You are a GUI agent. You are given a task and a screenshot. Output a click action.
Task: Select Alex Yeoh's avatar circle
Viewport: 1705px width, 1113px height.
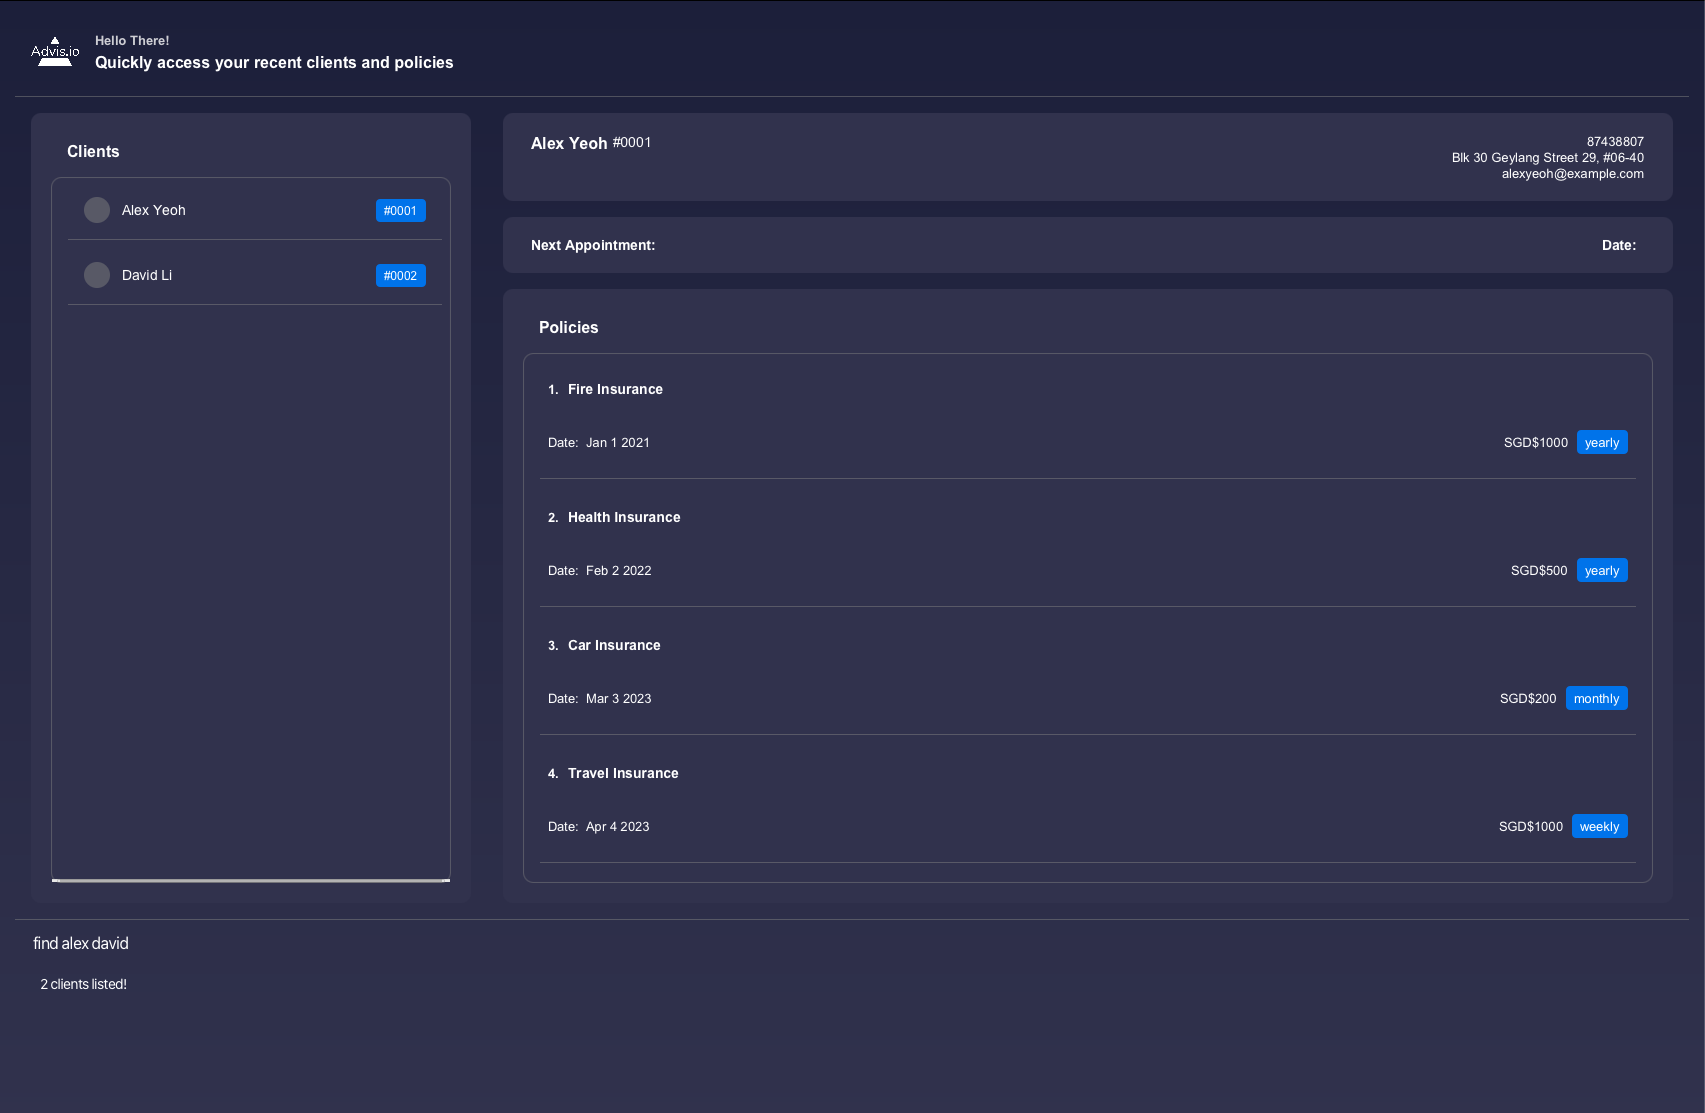[97, 210]
